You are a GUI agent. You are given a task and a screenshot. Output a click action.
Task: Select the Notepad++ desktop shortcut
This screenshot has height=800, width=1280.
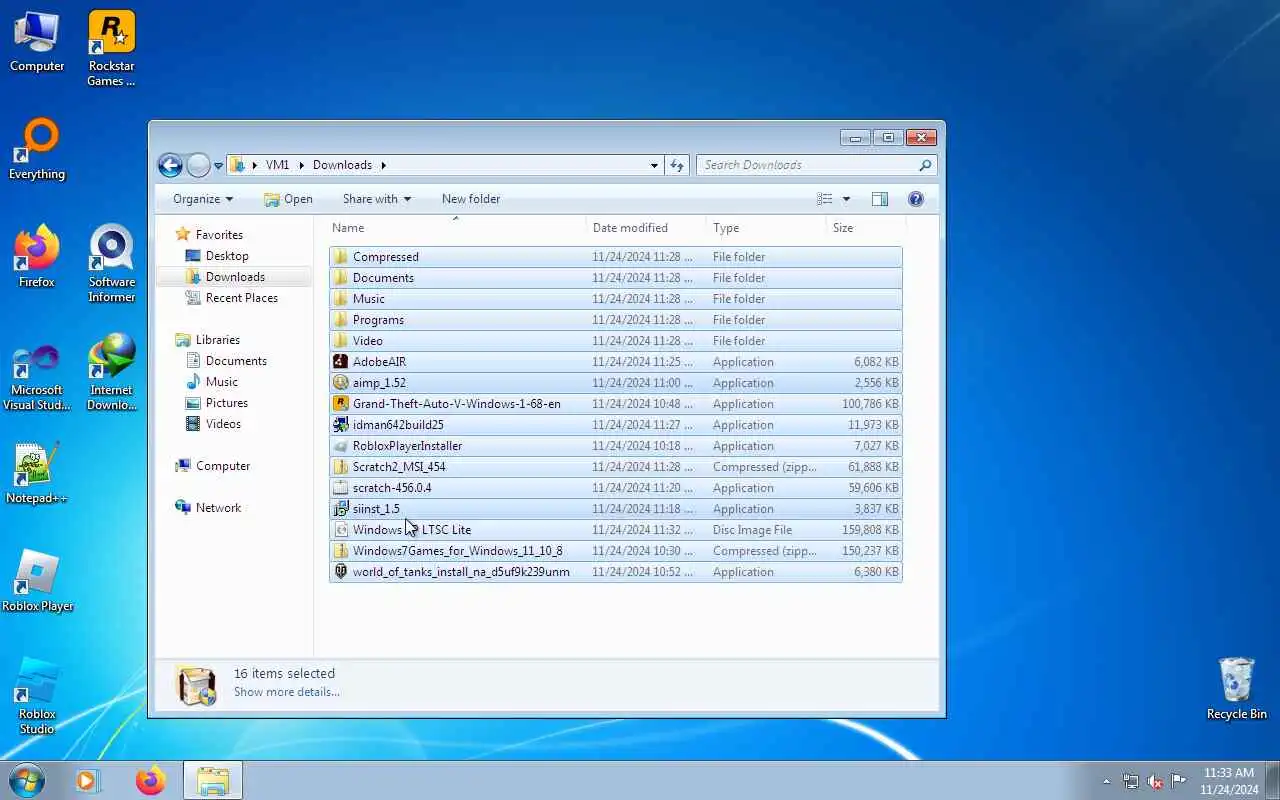37,474
